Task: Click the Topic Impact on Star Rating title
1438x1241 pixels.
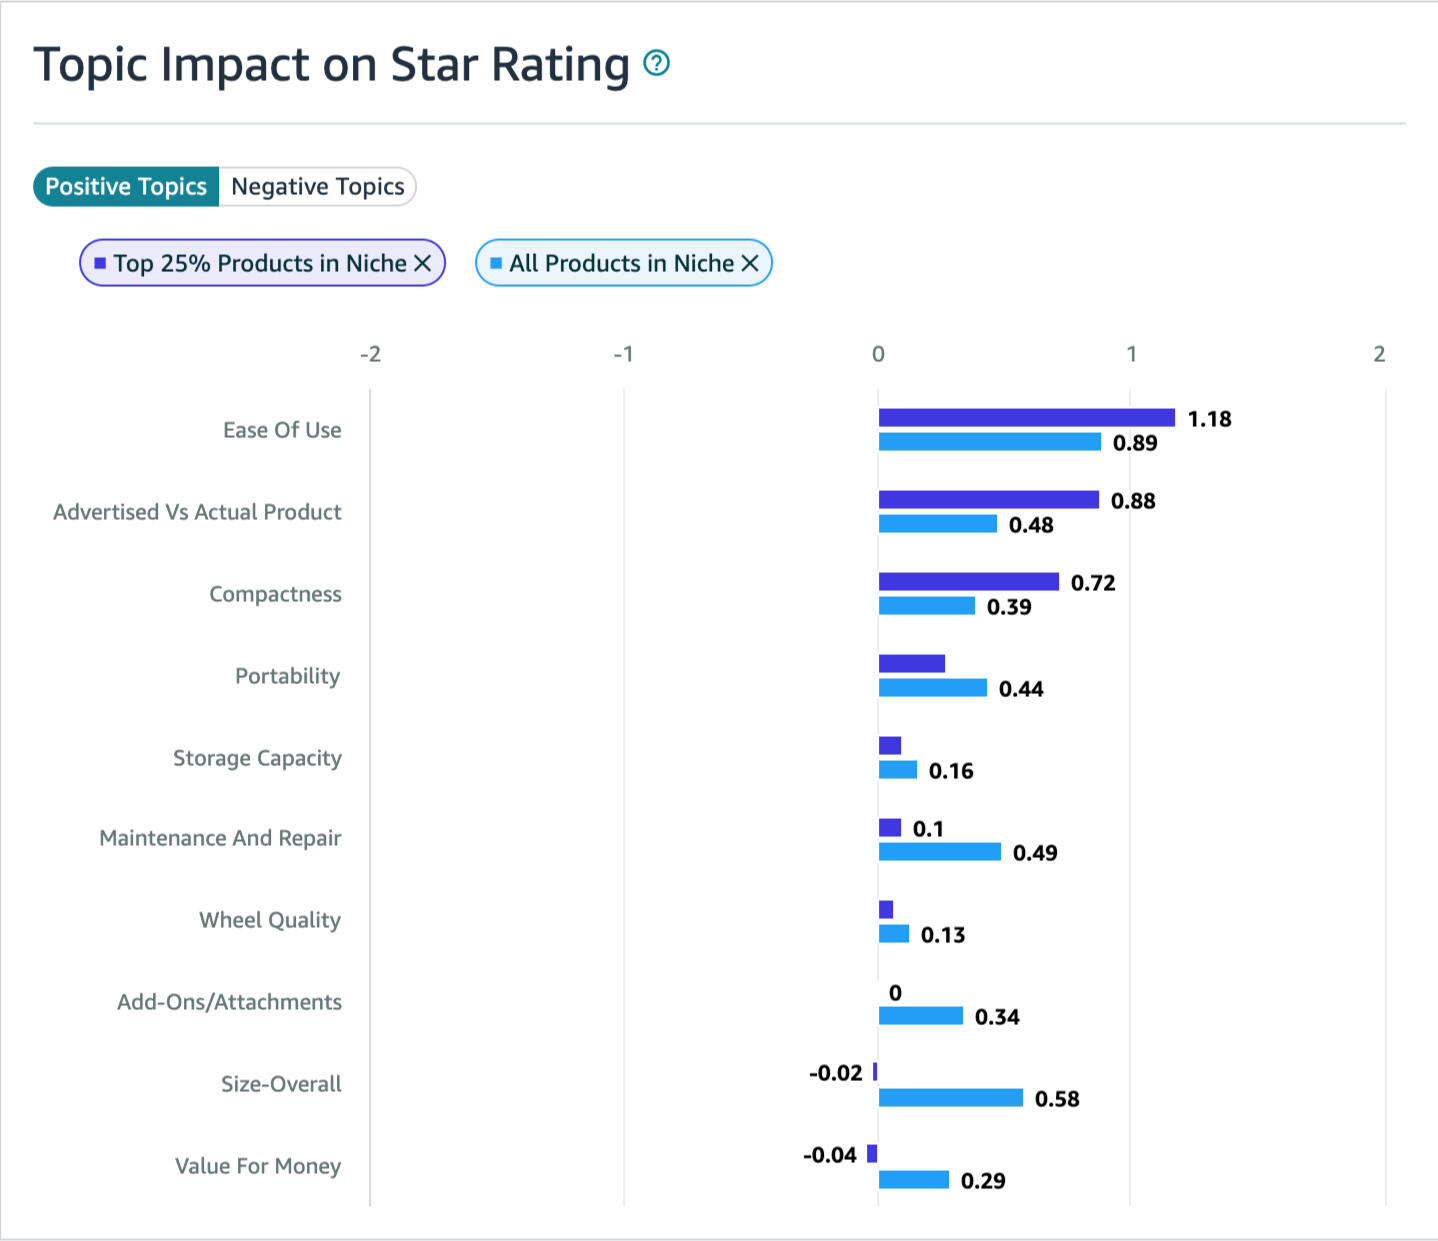Action: (331, 65)
